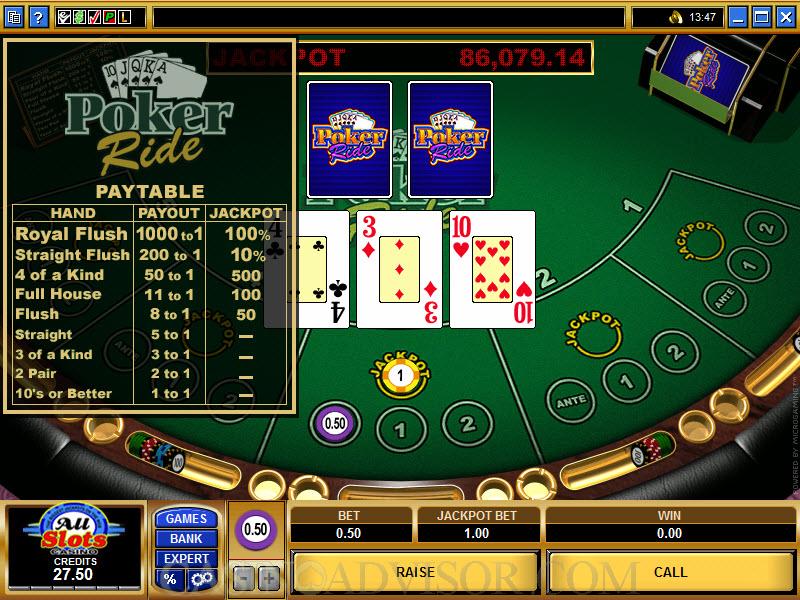Switch to EXPERT mode
The width and height of the screenshot is (800, 600).
tap(186, 559)
